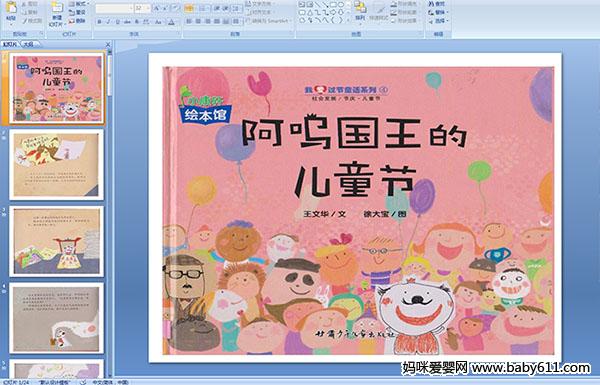Switch to the Slides tab in the slide pane
Viewport: 600px width, 385px height.
[10, 44]
